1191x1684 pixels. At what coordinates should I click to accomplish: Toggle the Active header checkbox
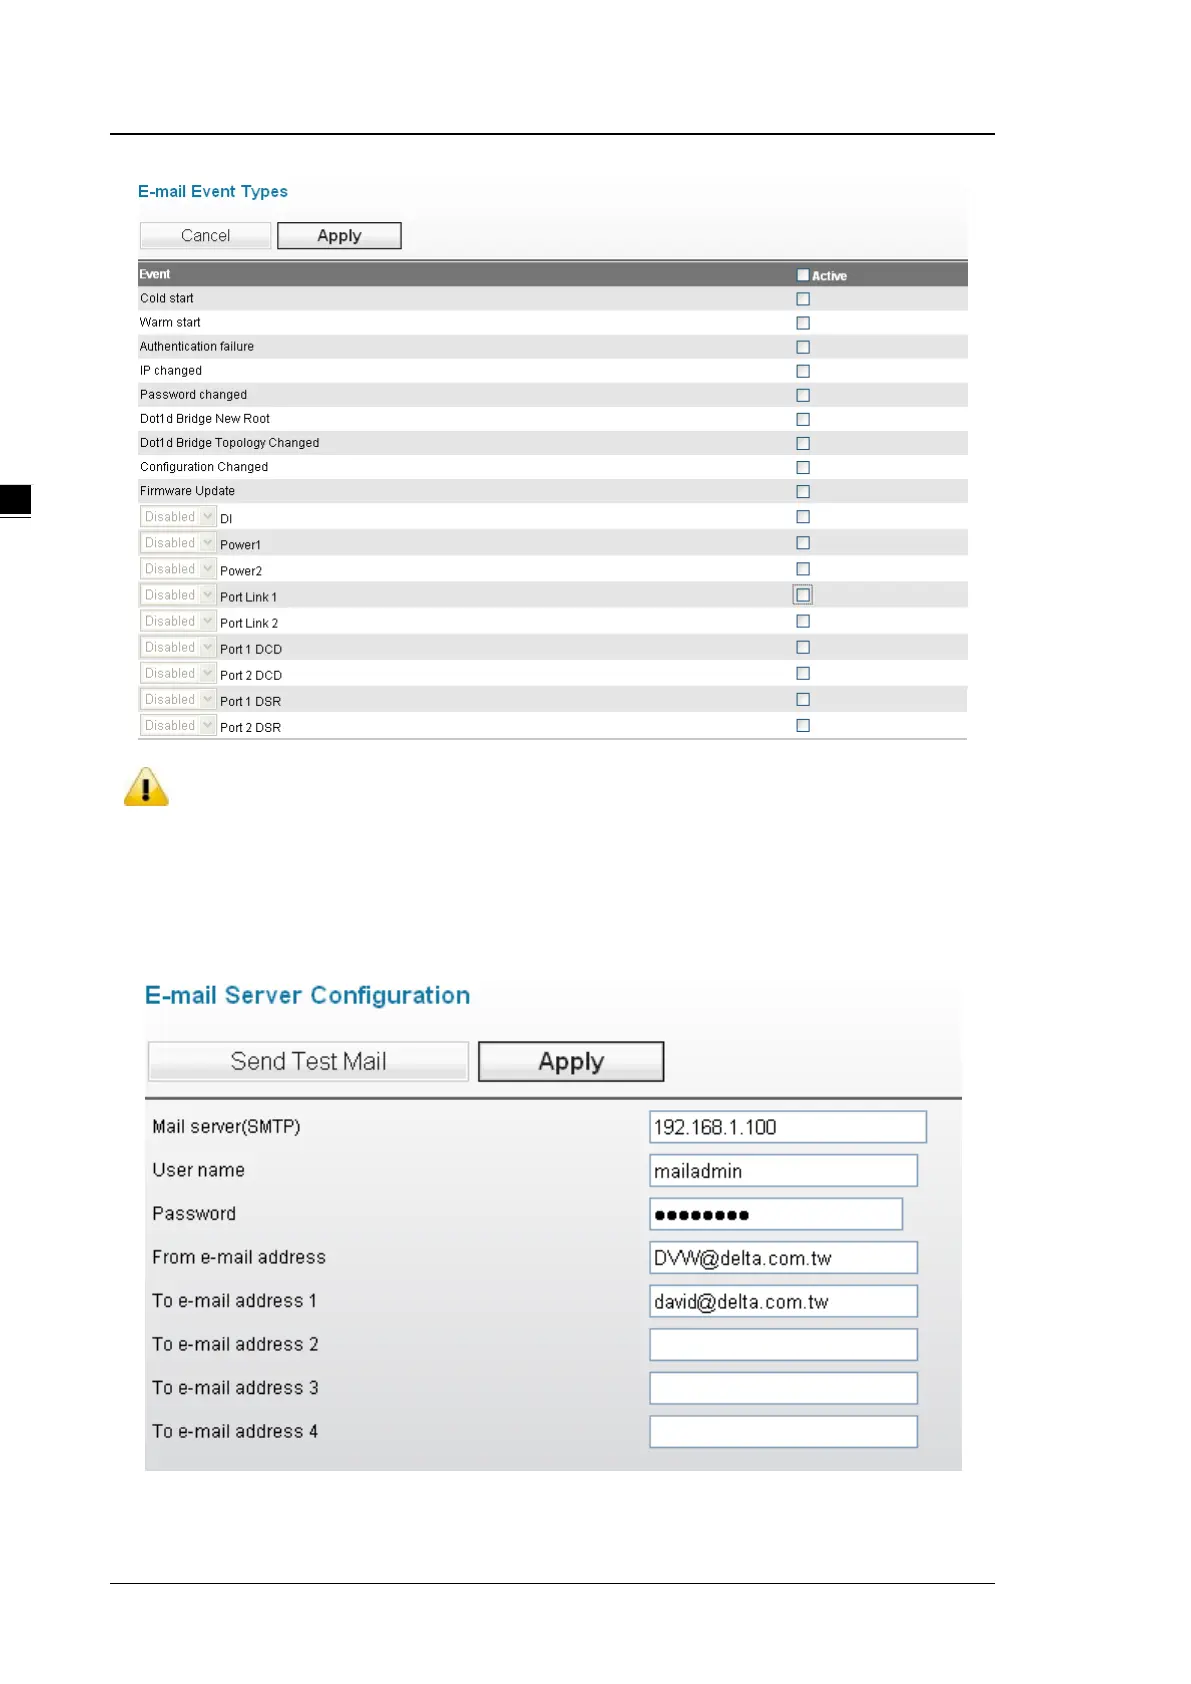(803, 275)
